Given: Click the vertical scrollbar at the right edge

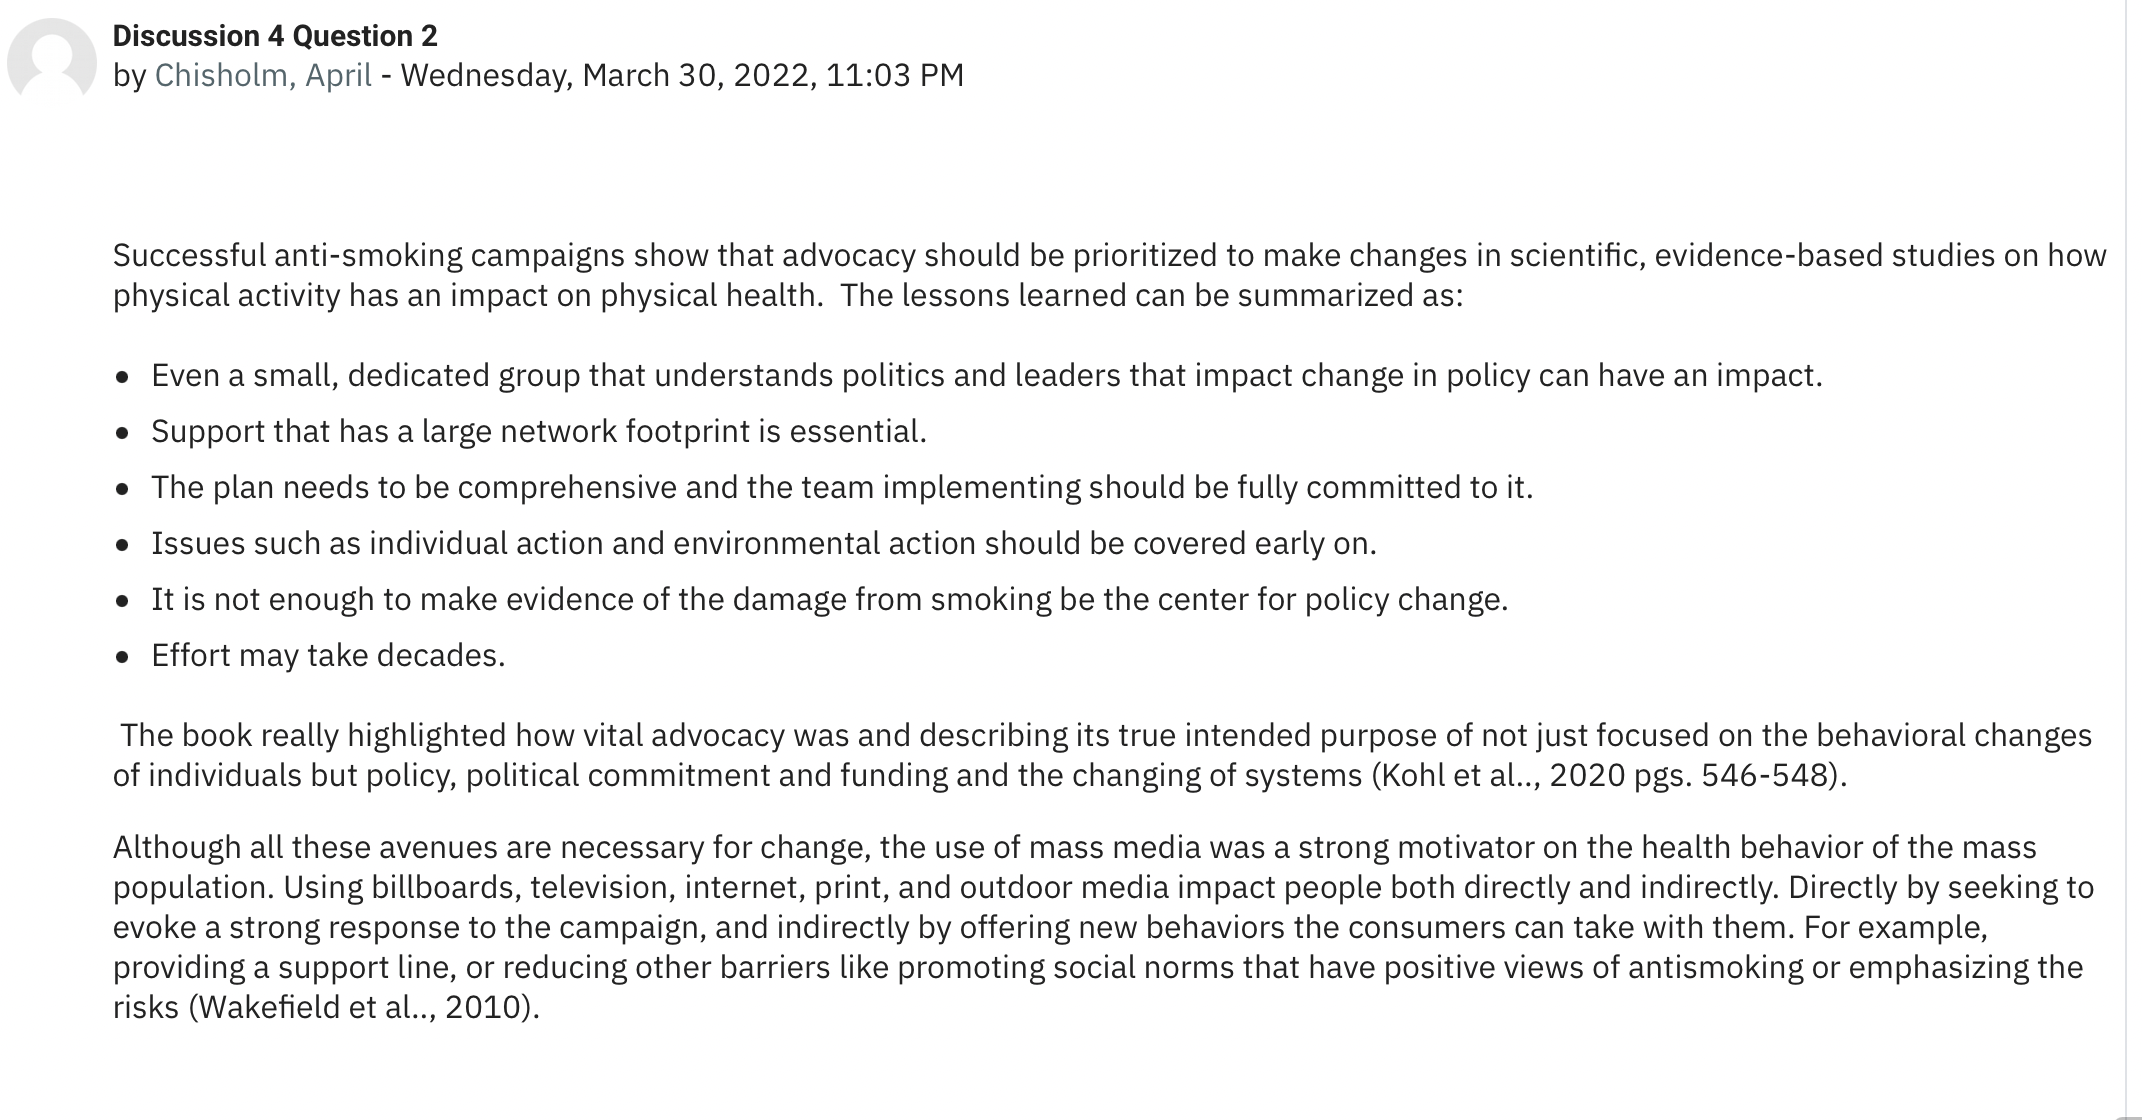Looking at the screenshot, I should [x=2133, y=560].
